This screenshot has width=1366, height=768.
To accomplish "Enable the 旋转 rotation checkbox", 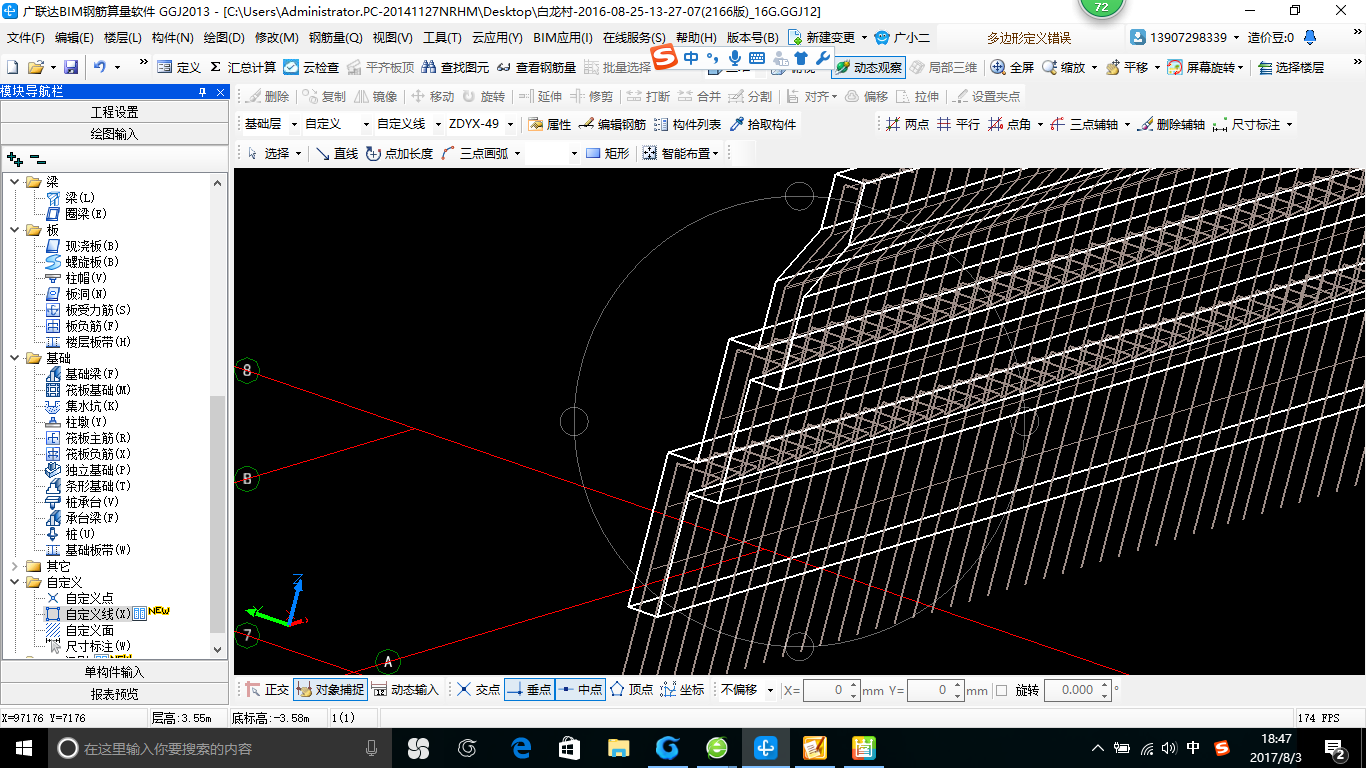I will pos(1002,690).
